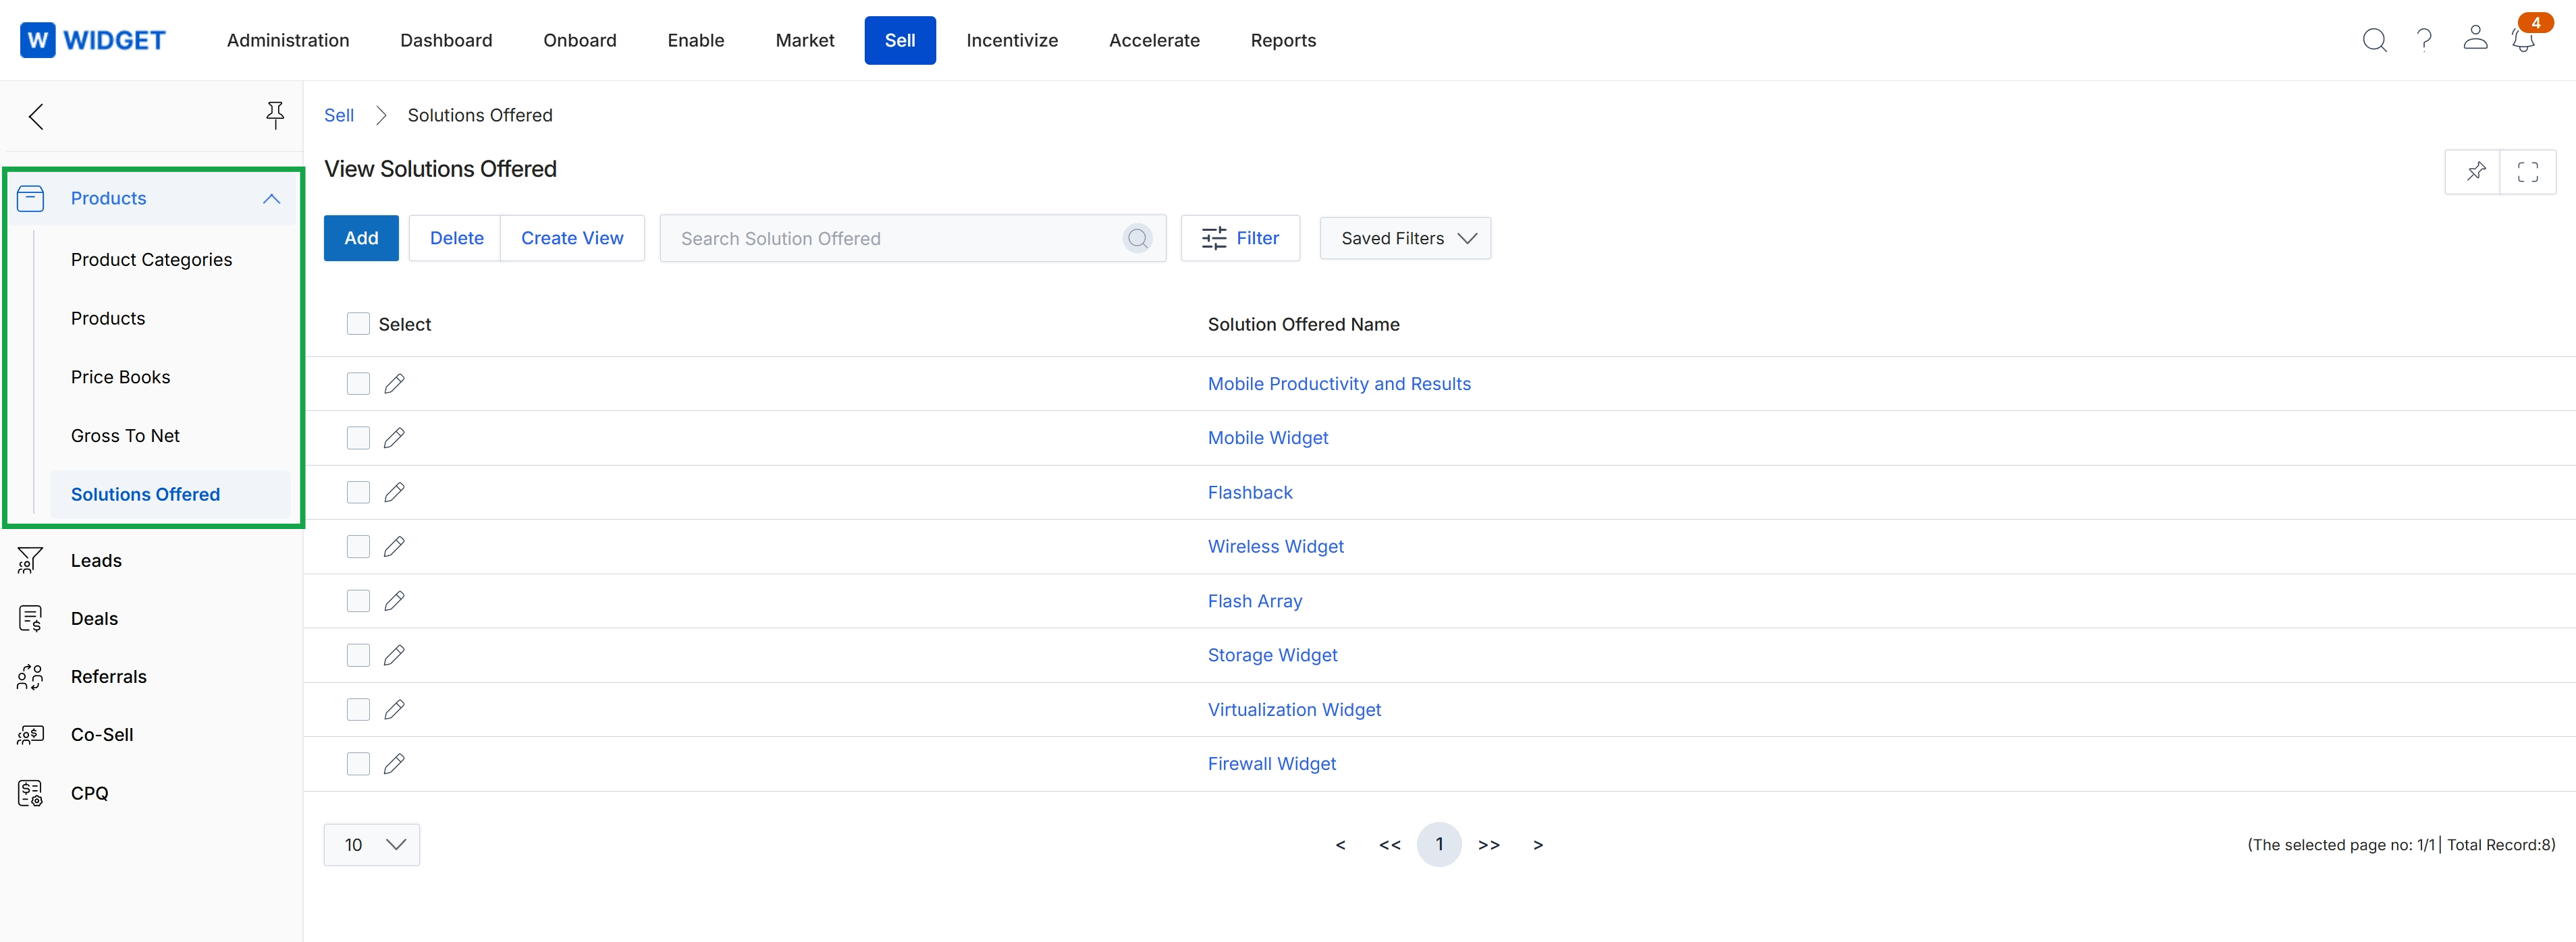
Task: Open the help question mark icon
Action: pyautogui.click(x=2424, y=40)
